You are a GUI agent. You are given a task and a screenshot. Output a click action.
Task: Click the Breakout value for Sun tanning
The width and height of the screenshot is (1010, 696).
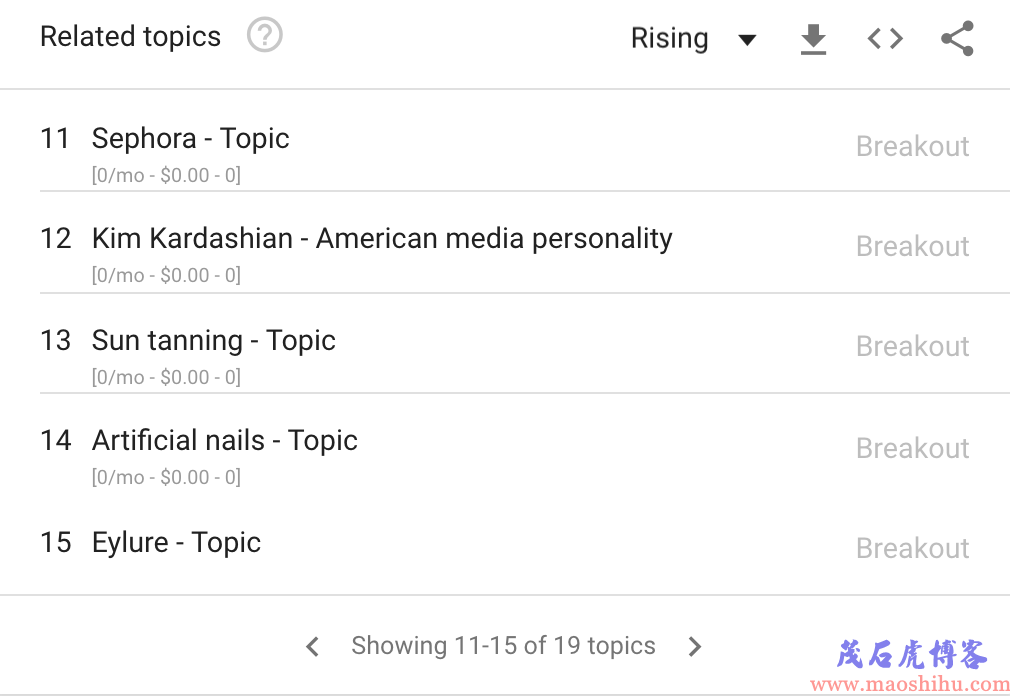click(x=913, y=346)
